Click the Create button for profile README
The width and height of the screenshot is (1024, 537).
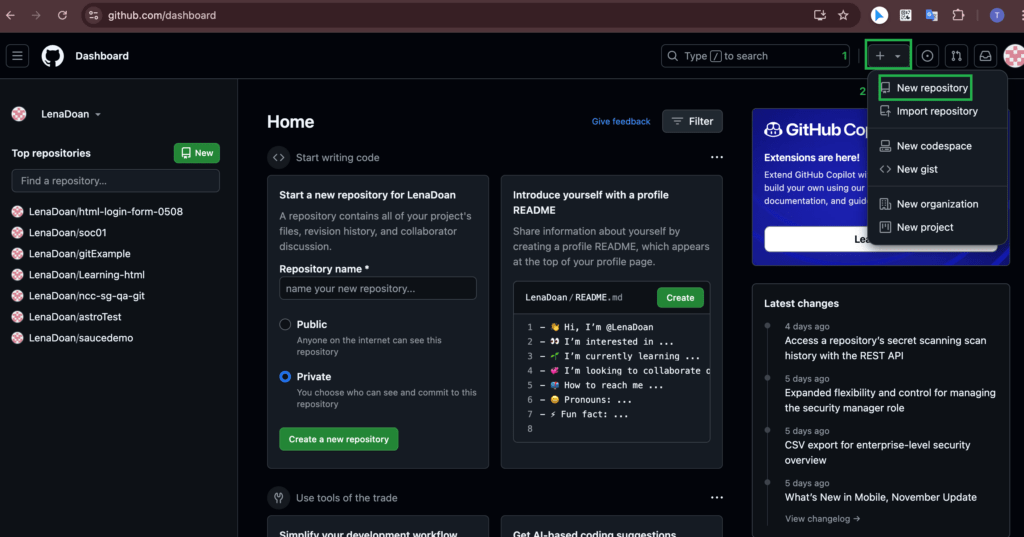680,298
